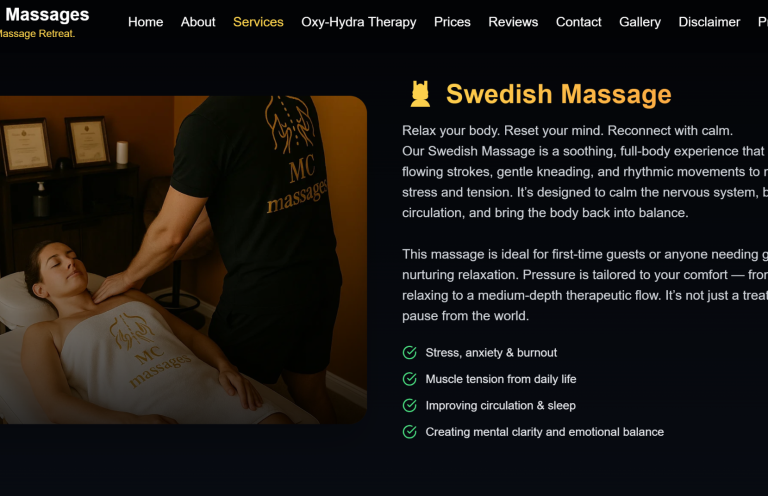Go to the About page

point(198,22)
